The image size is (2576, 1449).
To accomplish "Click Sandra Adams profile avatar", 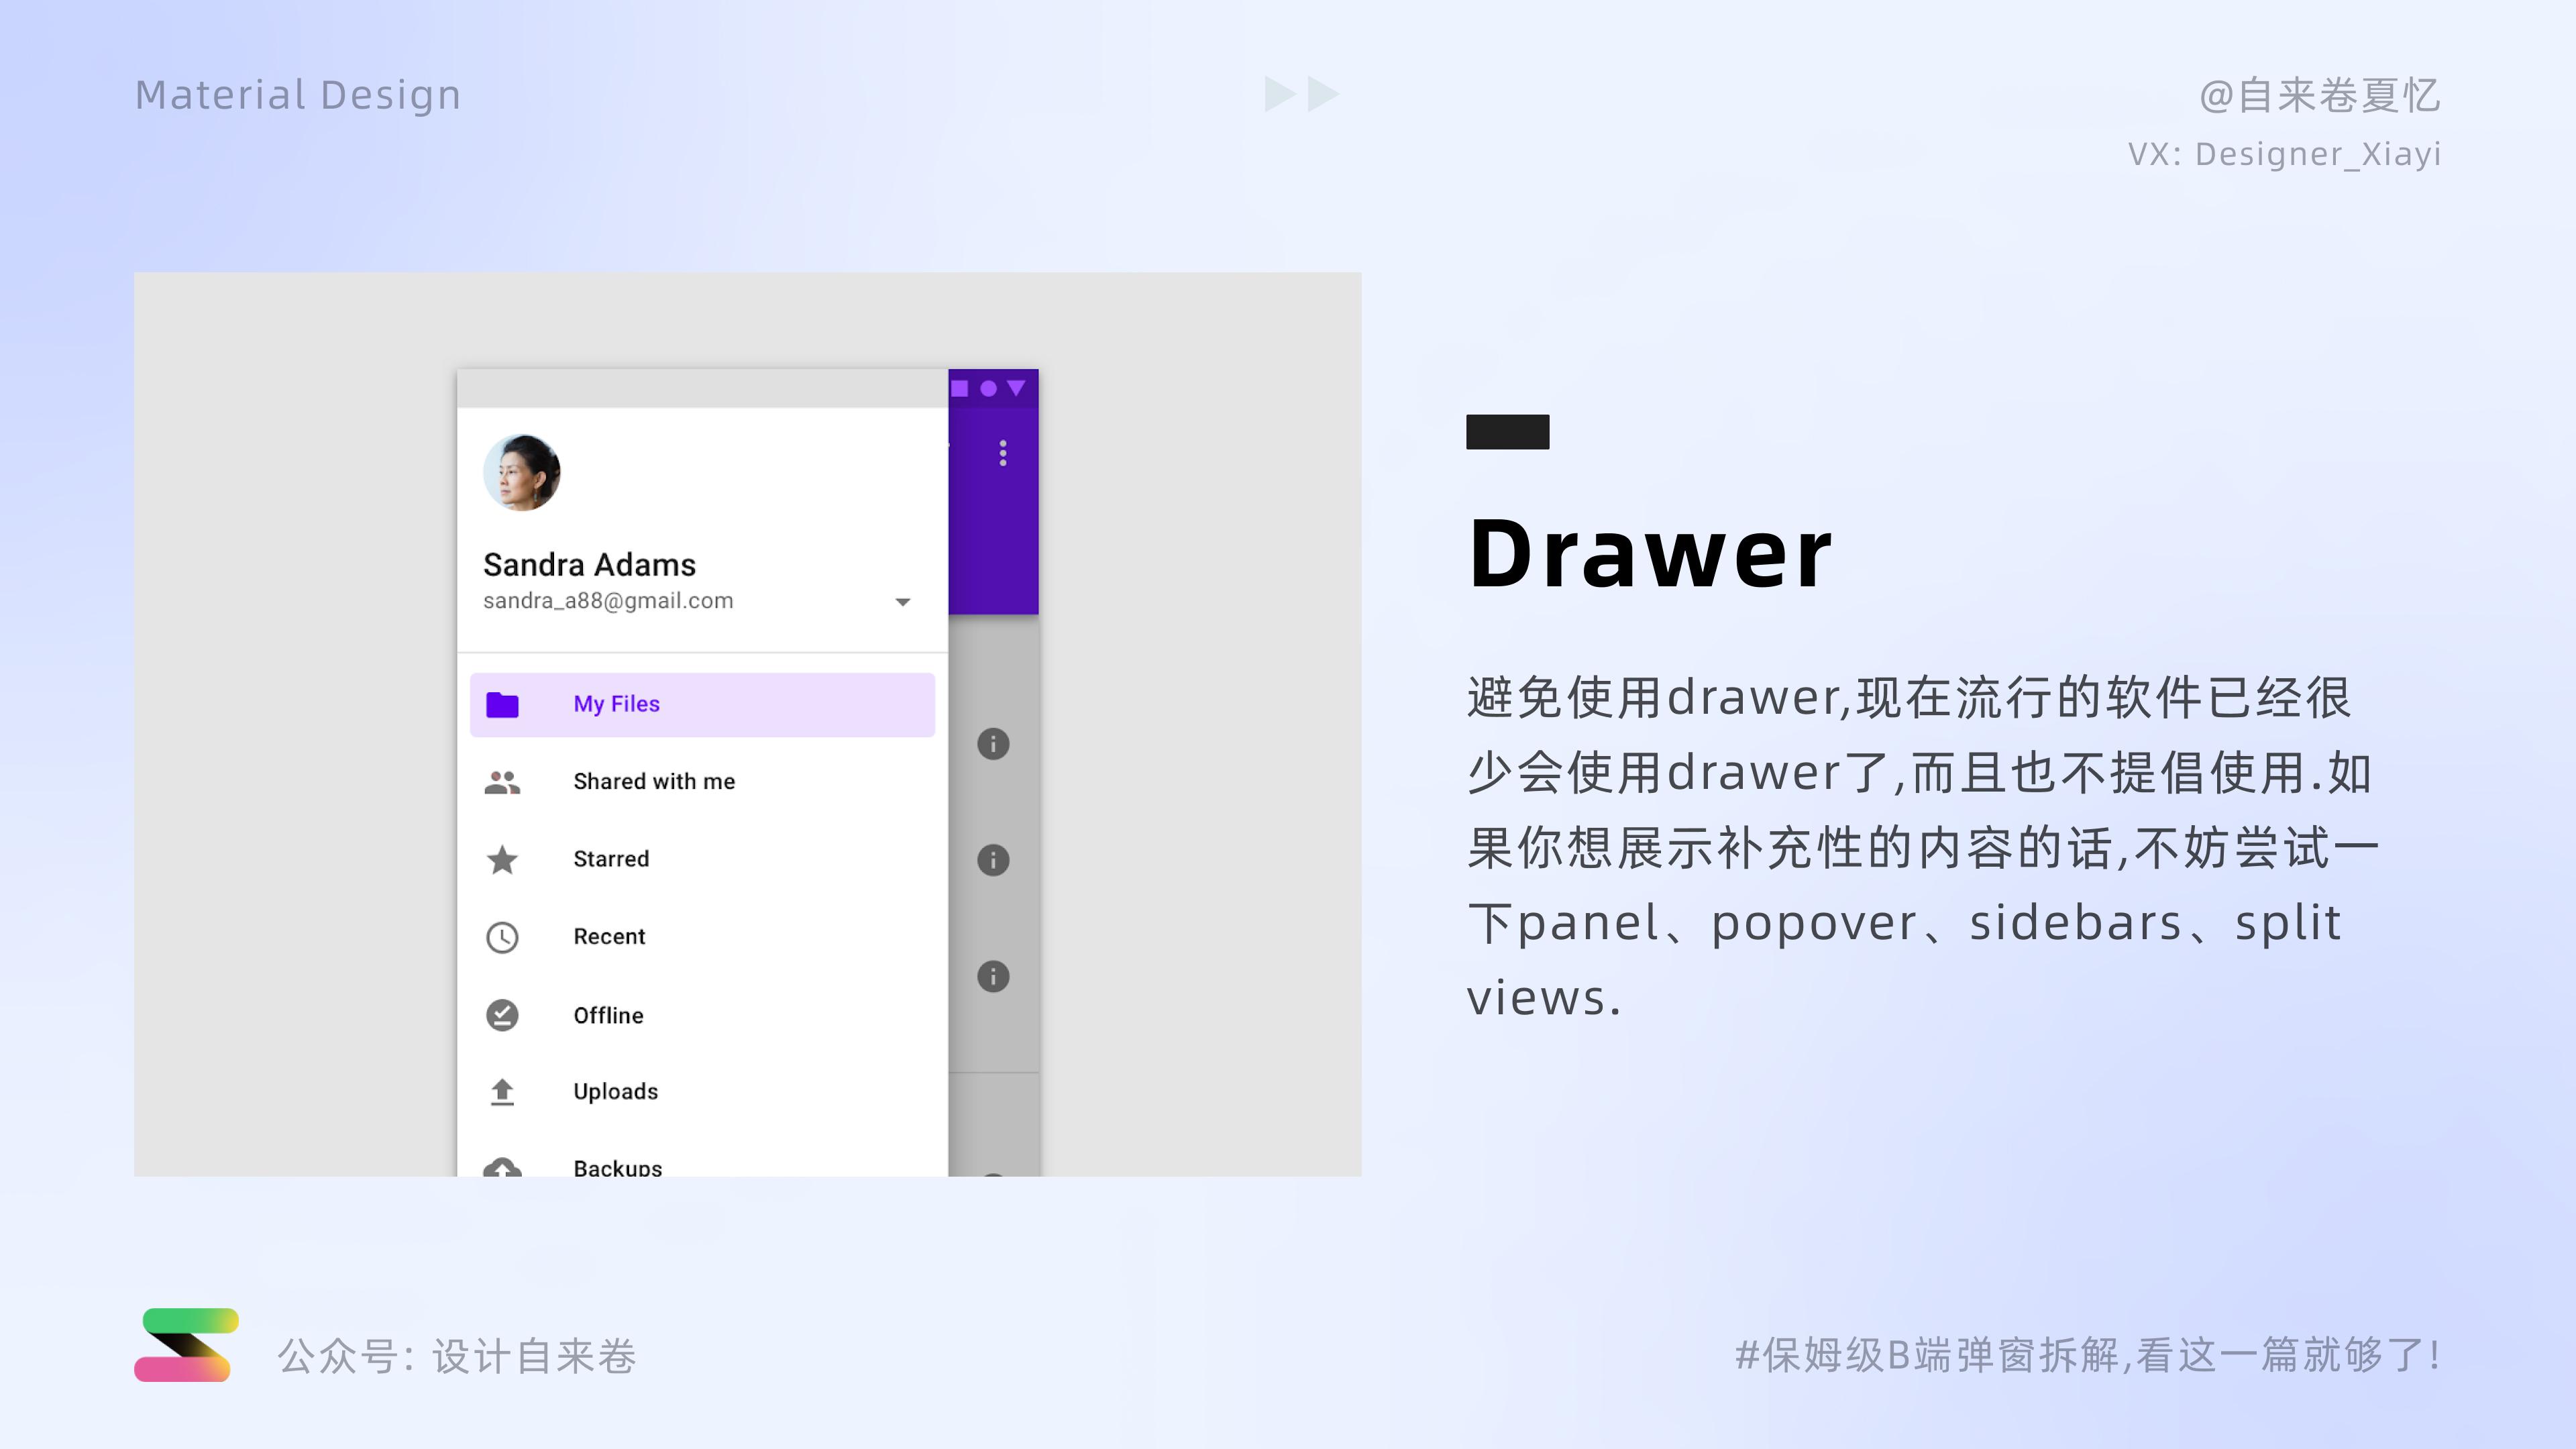I will pos(522,473).
